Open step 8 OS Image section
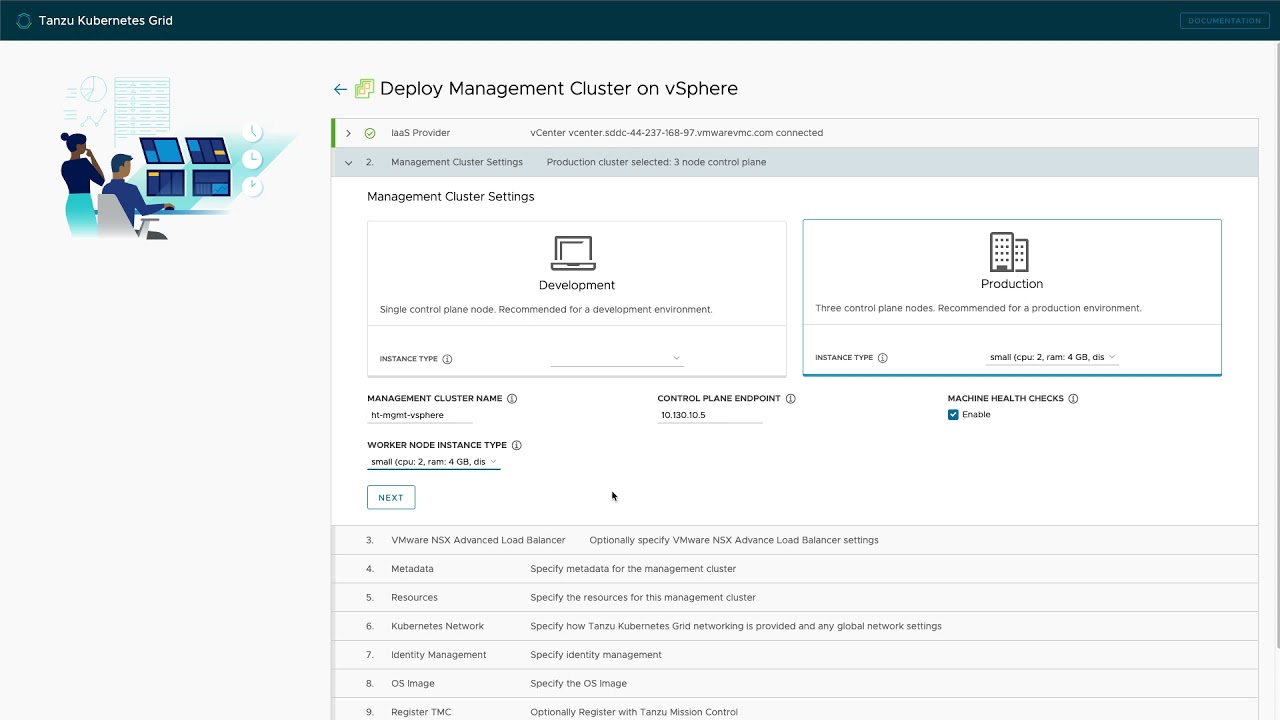This screenshot has height=720, width=1280. coord(795,683)
